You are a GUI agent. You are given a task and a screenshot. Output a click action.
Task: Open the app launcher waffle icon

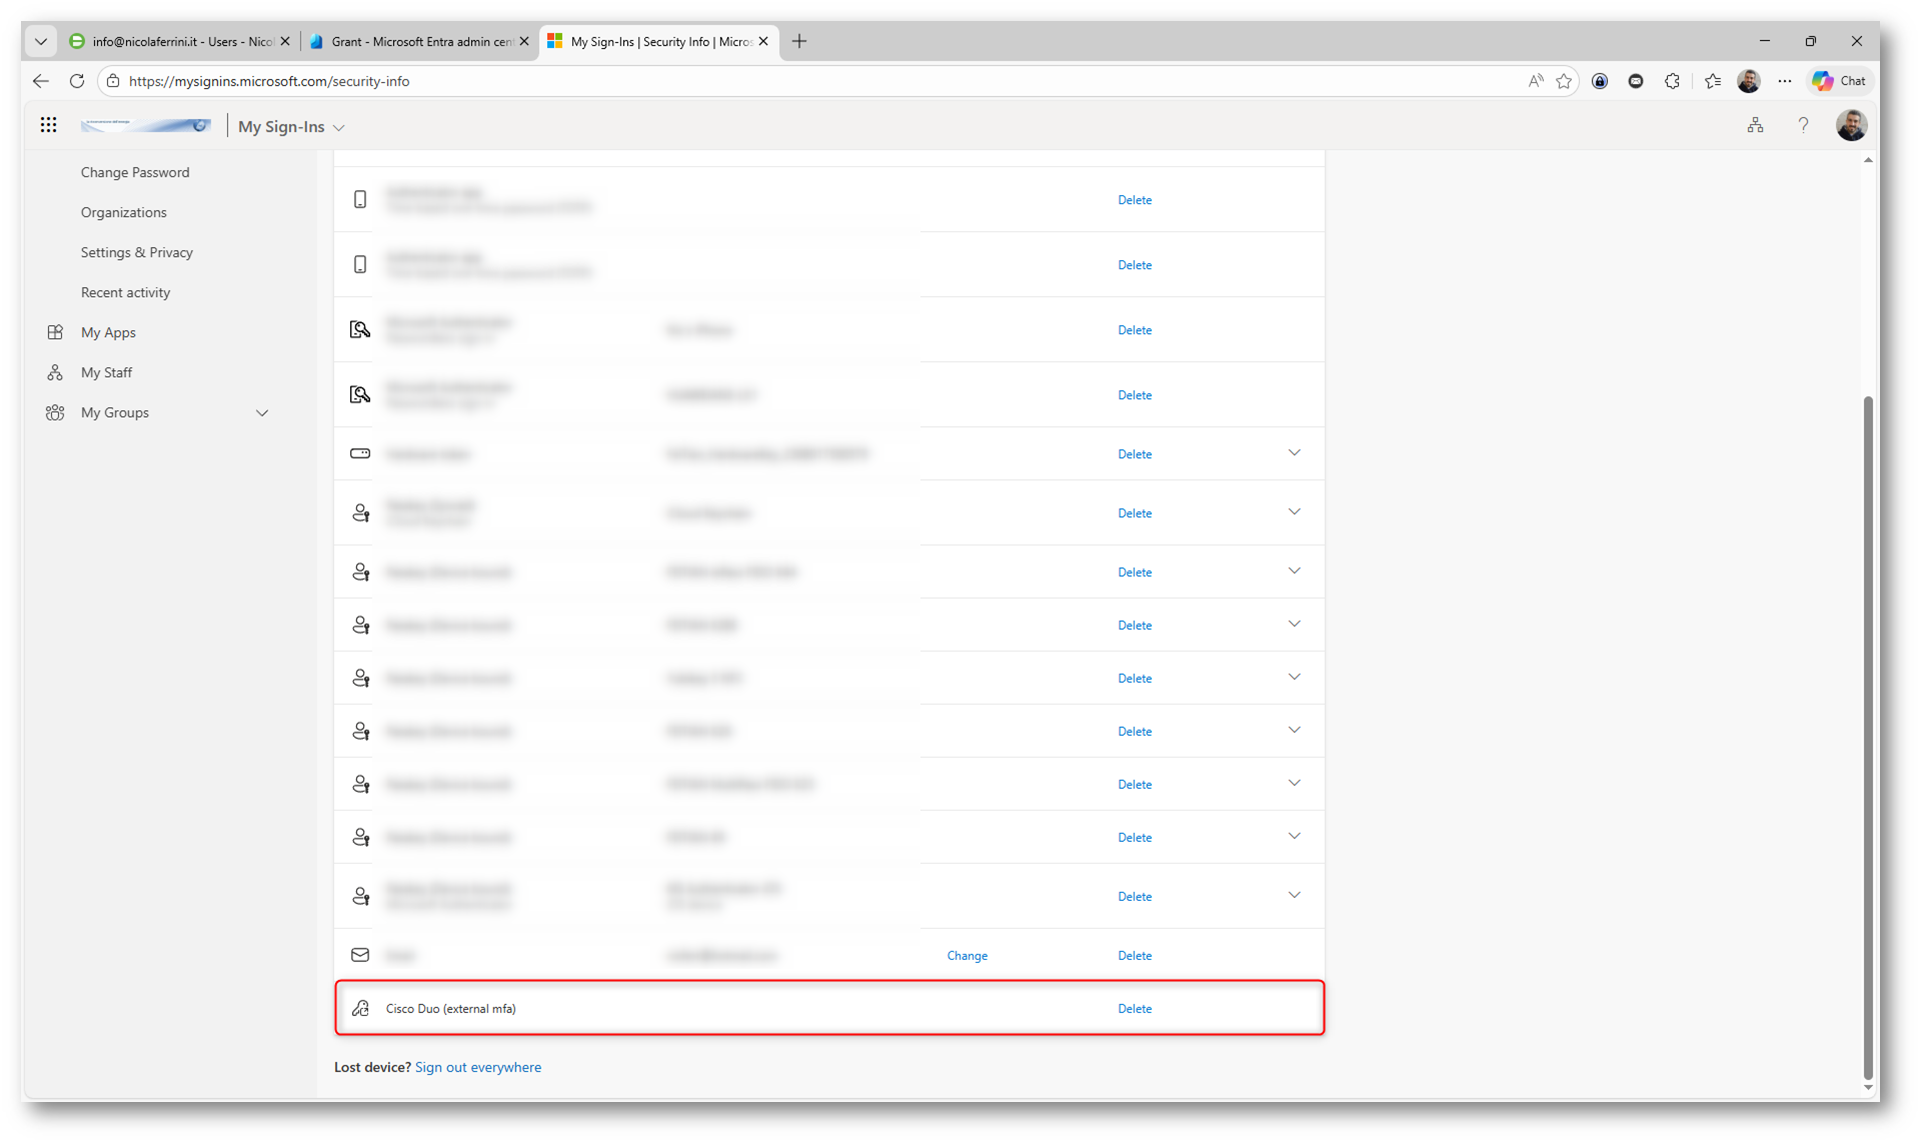(x=48, y=125)
